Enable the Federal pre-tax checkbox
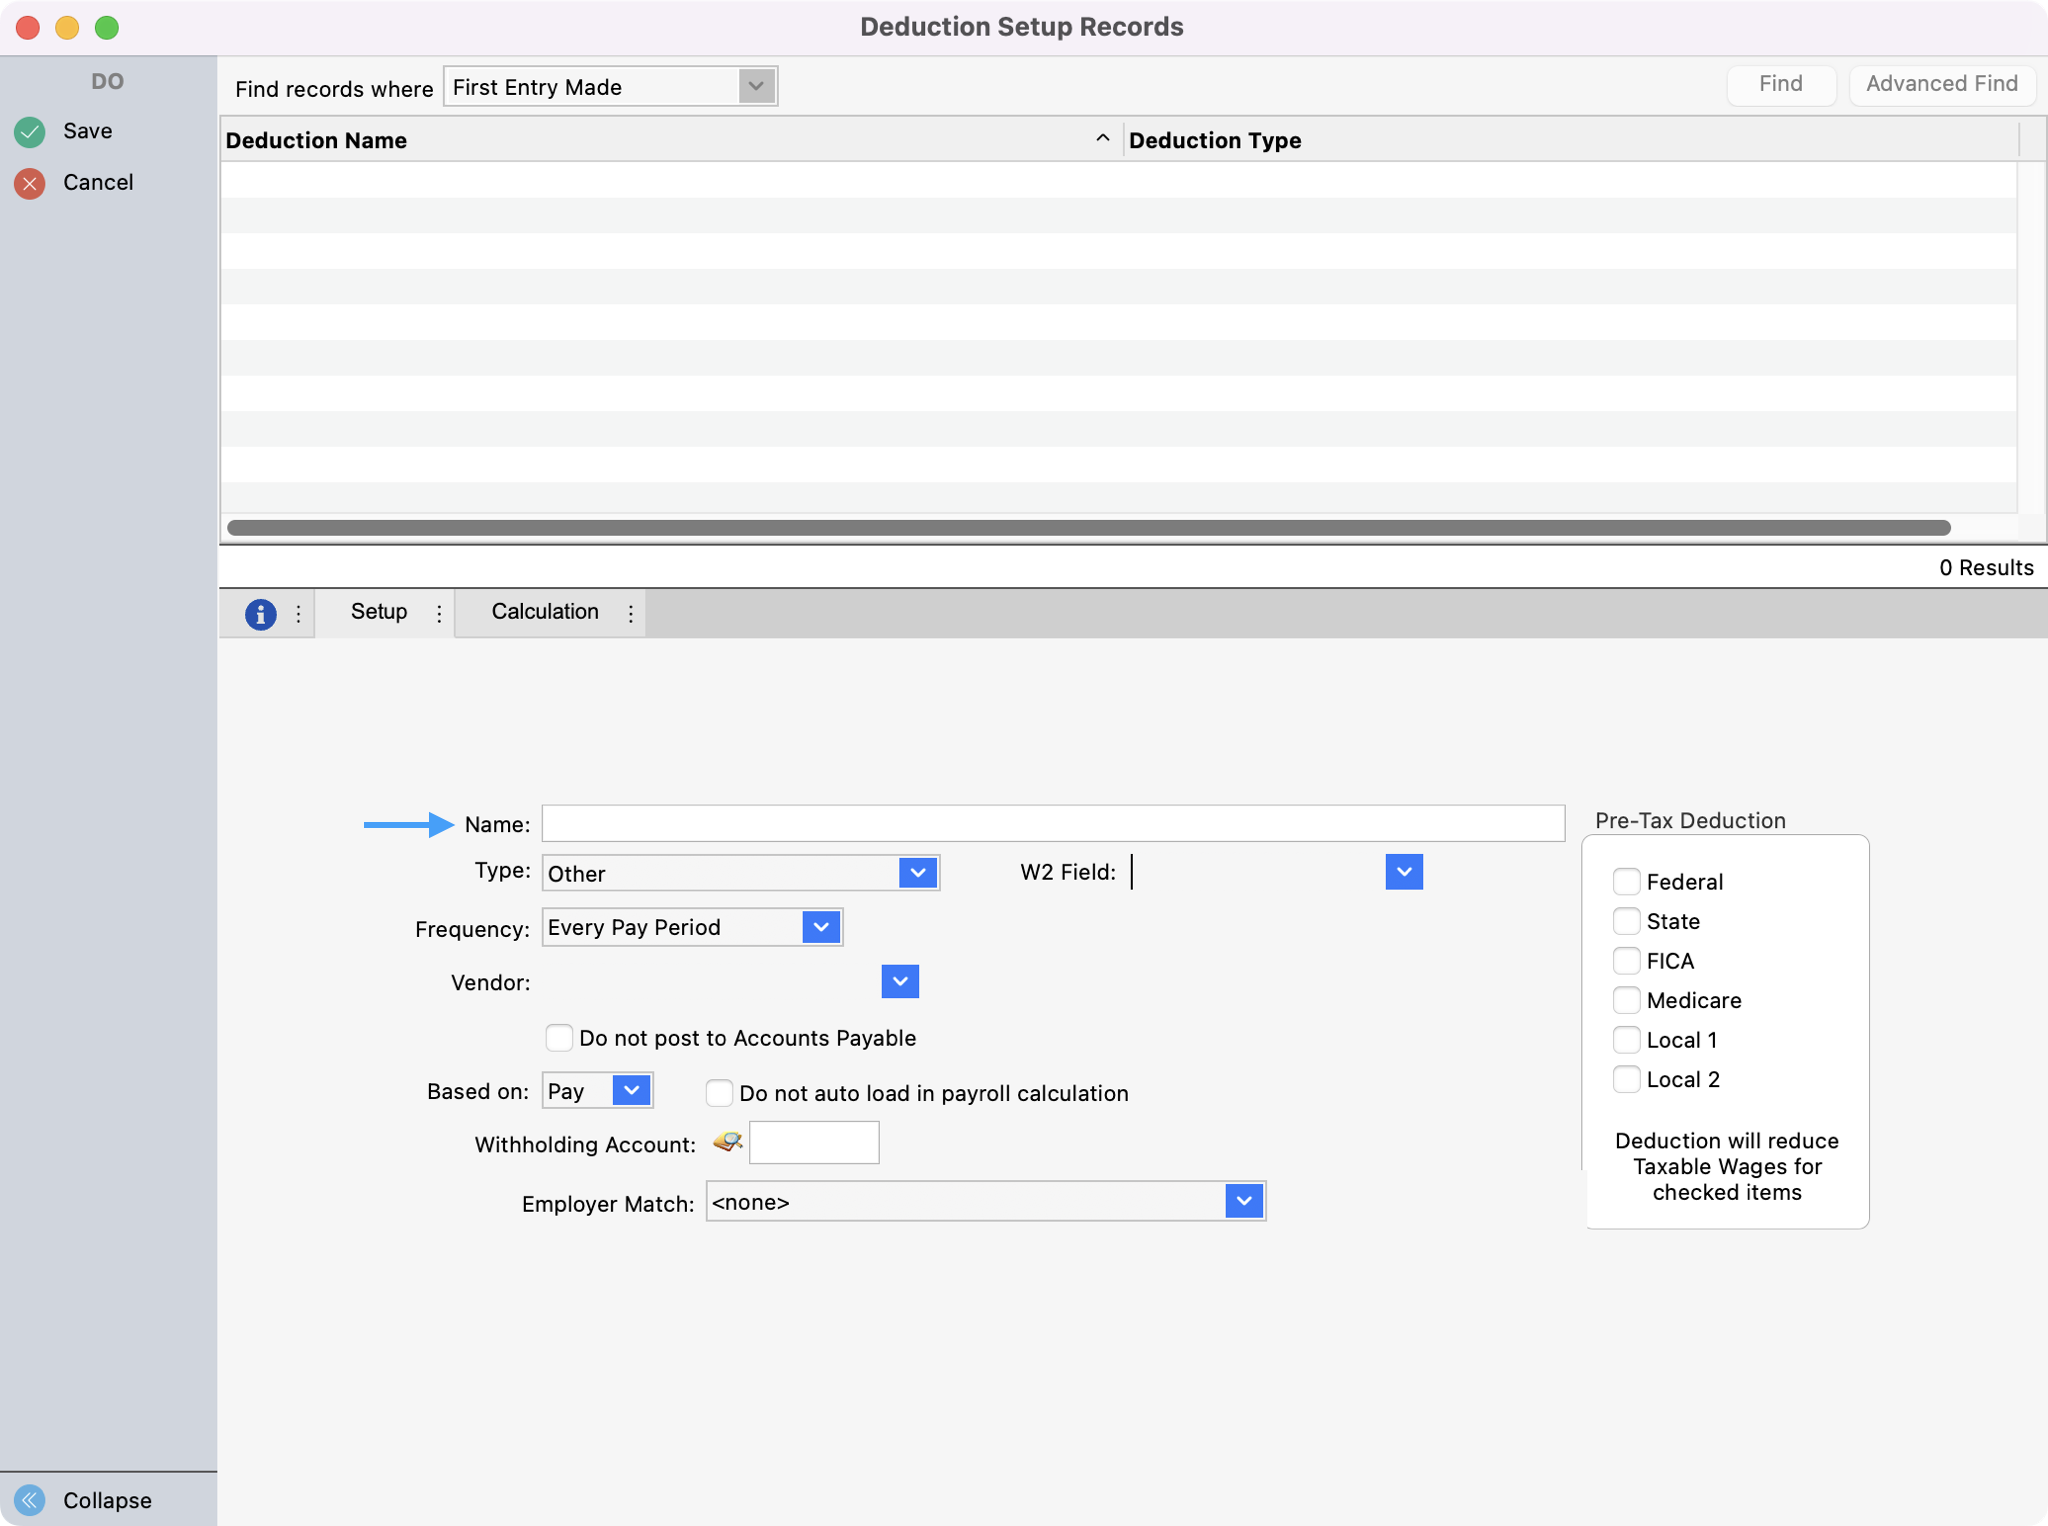2048x1526 pixels. point(1626,881)
